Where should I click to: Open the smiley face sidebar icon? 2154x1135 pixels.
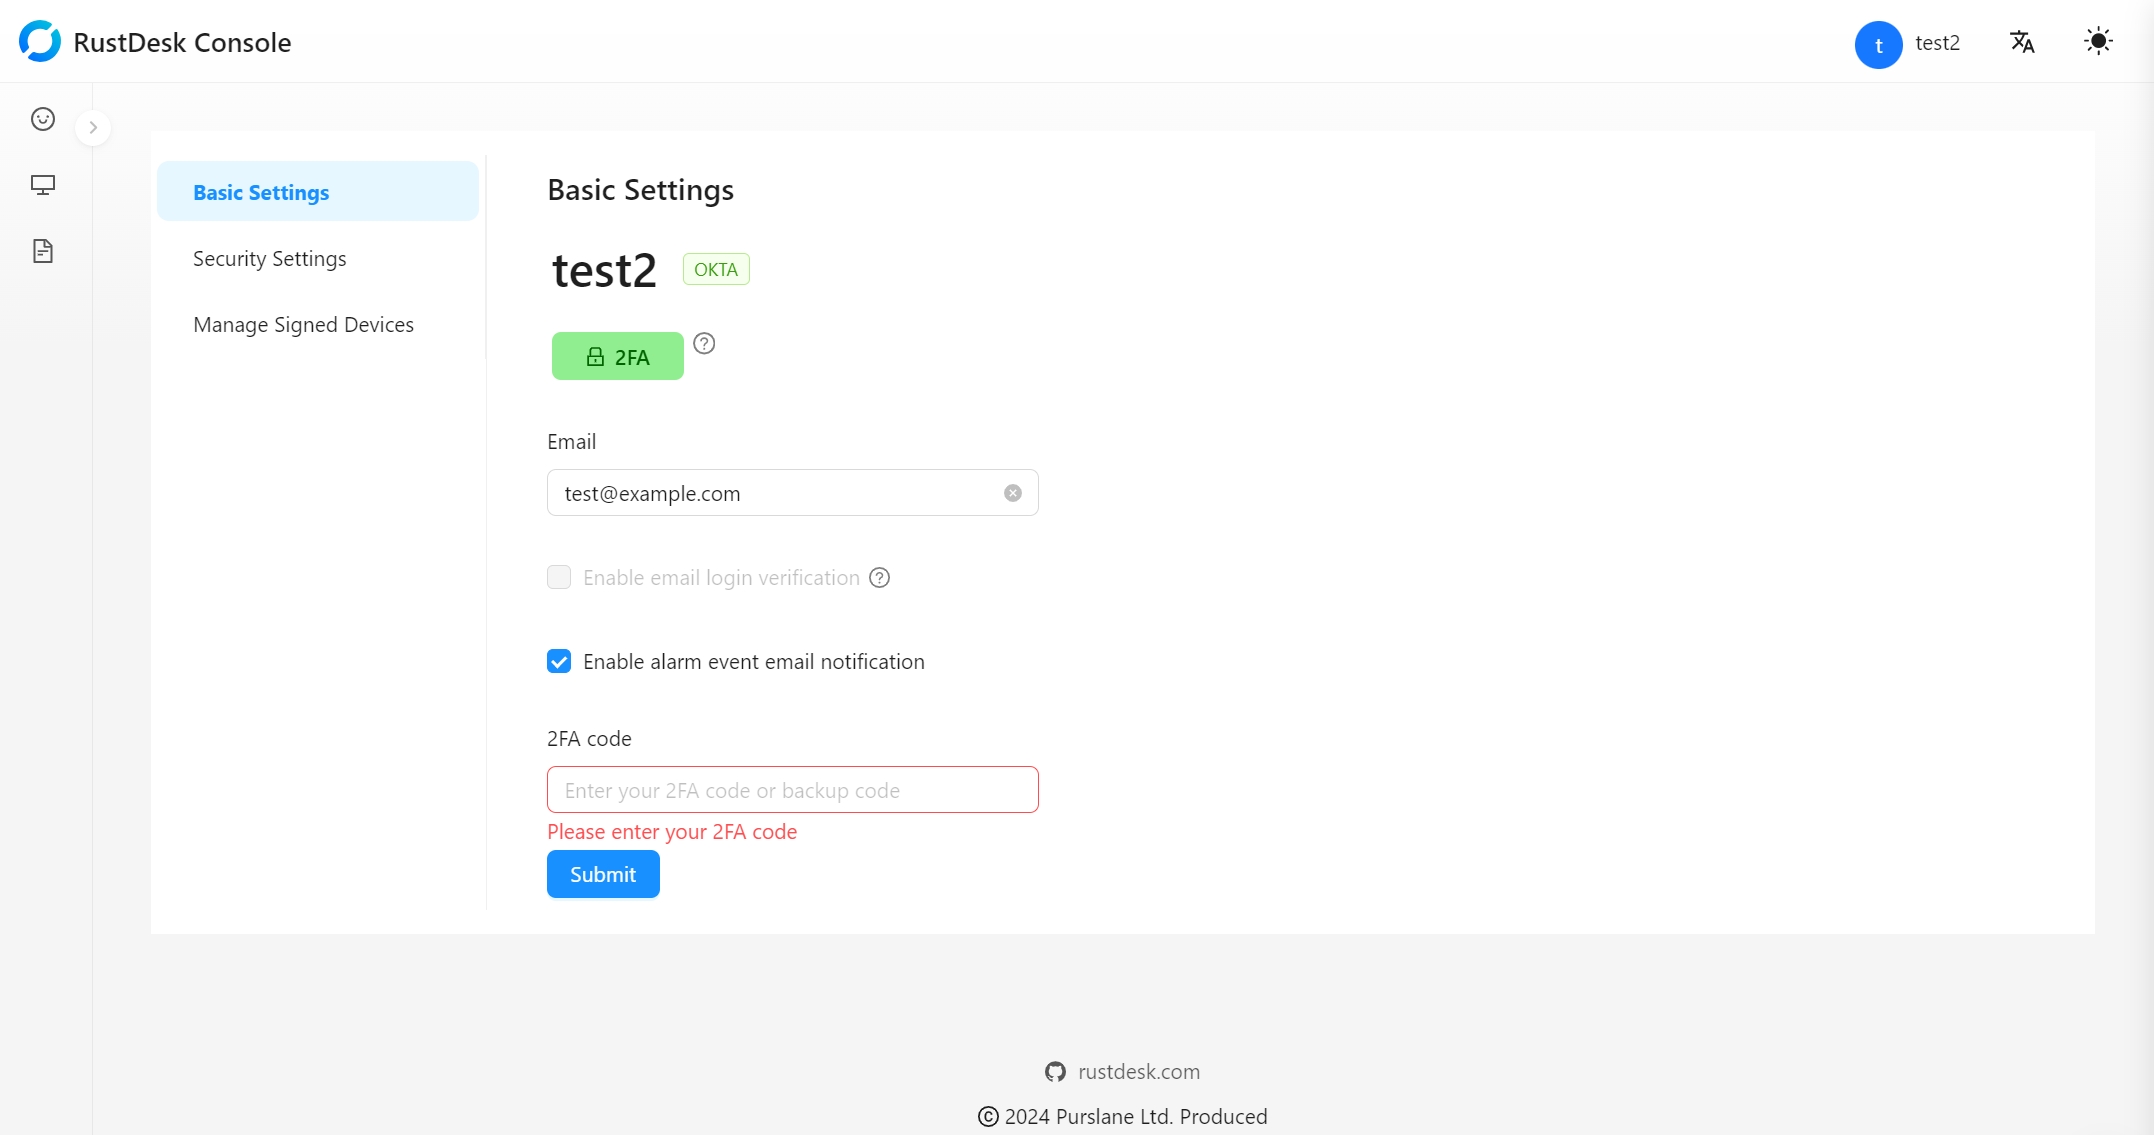point(43,119)
